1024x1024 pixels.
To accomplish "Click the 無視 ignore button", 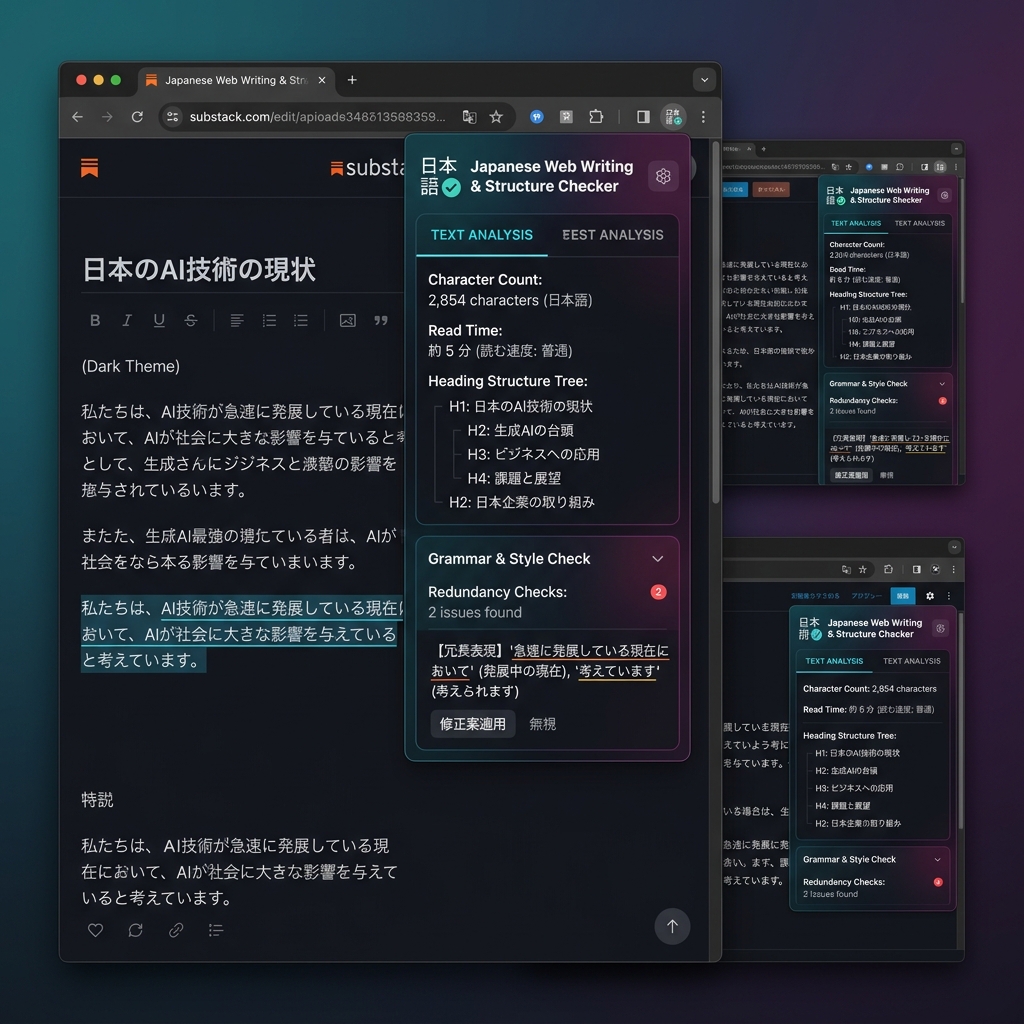I will [542, 724].
